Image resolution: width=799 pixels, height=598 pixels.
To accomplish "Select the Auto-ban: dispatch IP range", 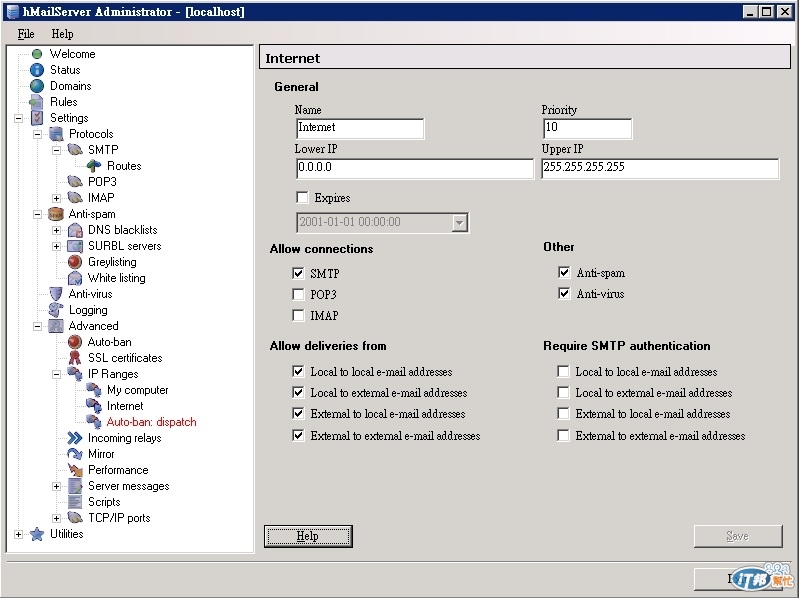I will [x=151, y=422].
